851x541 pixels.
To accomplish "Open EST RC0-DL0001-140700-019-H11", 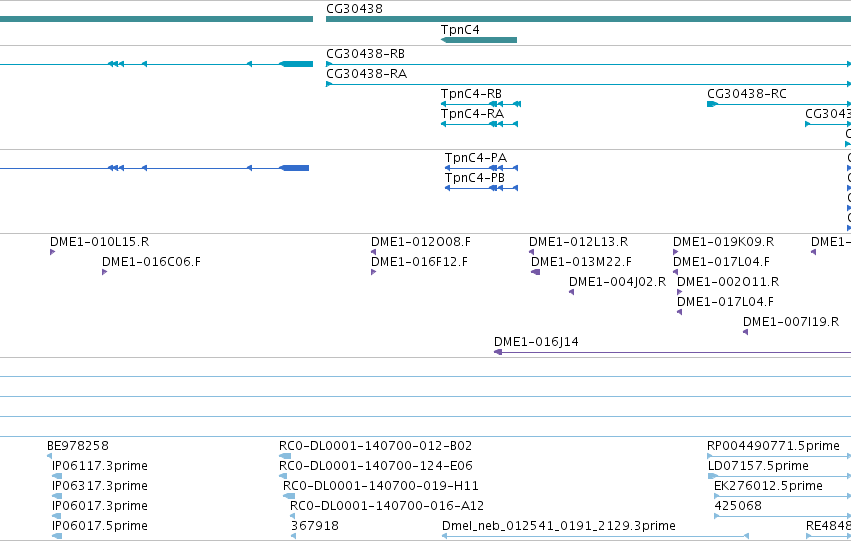I will pos(380,486).
